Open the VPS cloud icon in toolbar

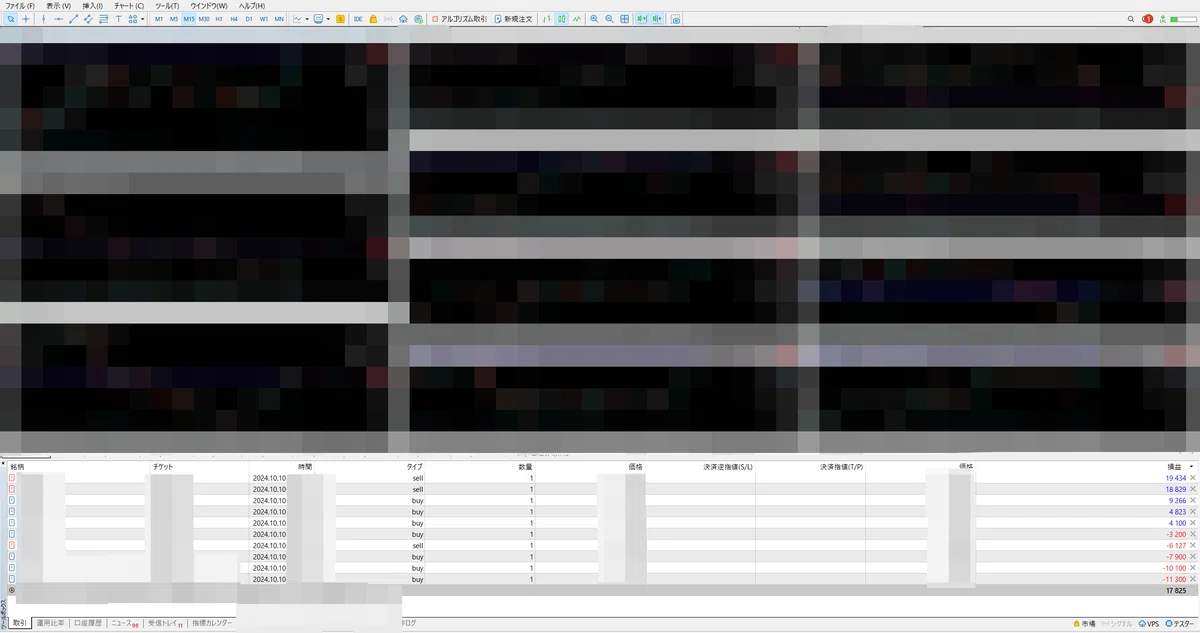[x=403, y=19]
